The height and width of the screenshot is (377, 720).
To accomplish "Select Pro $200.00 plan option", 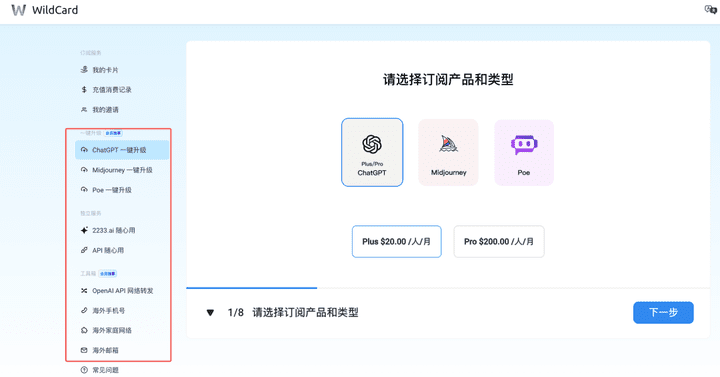I will tap(499, 242).
